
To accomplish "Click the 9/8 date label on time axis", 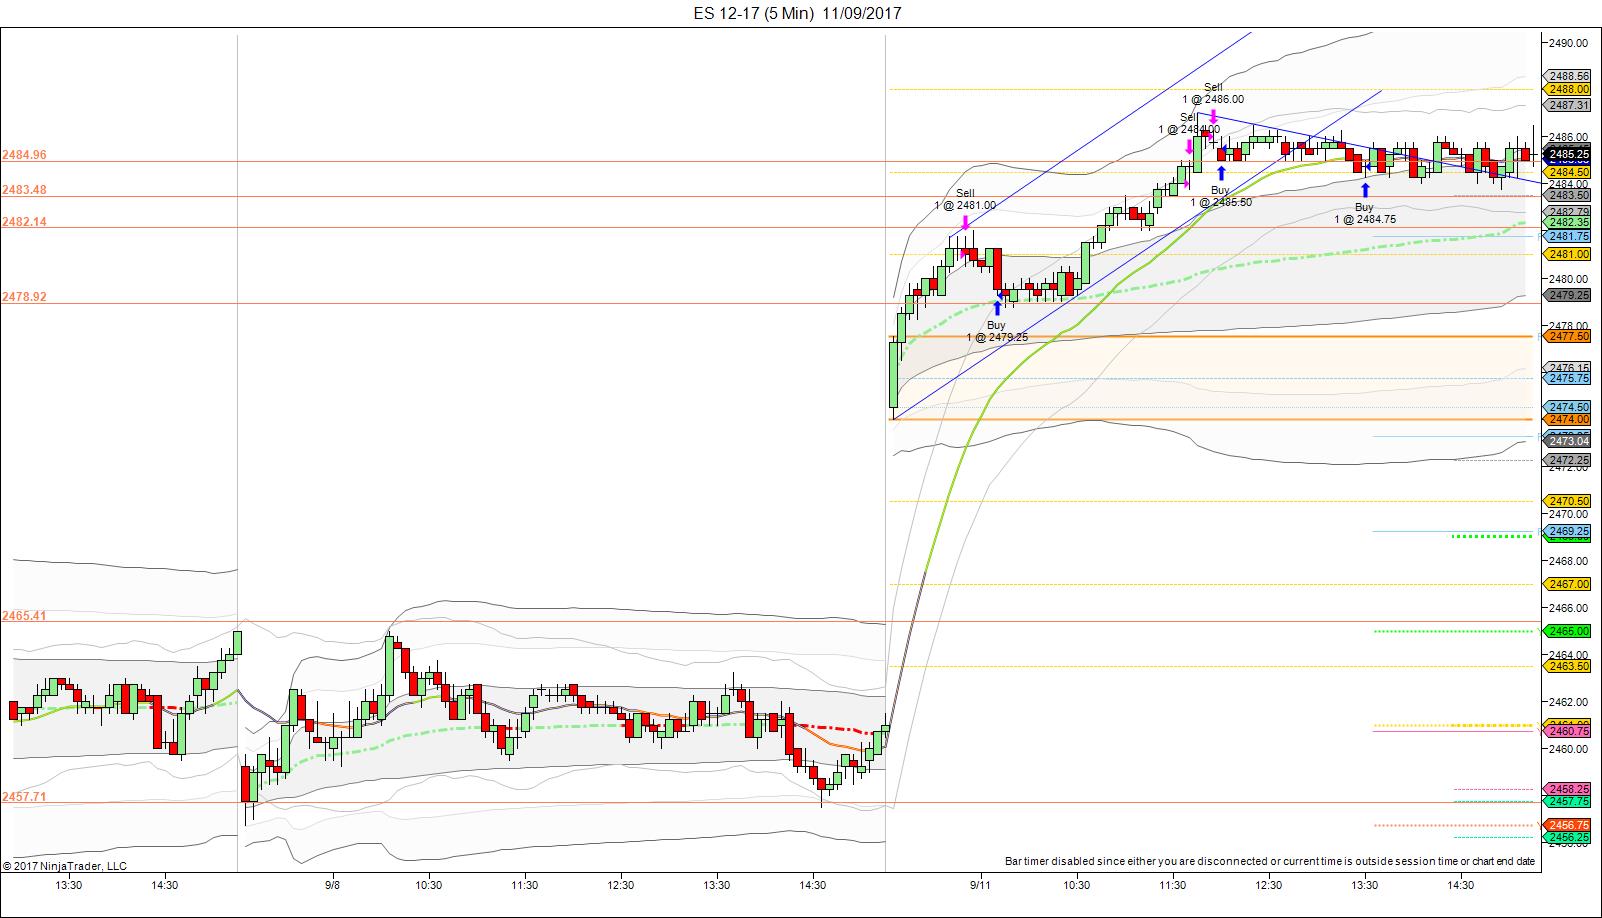I will click(332, 885).
